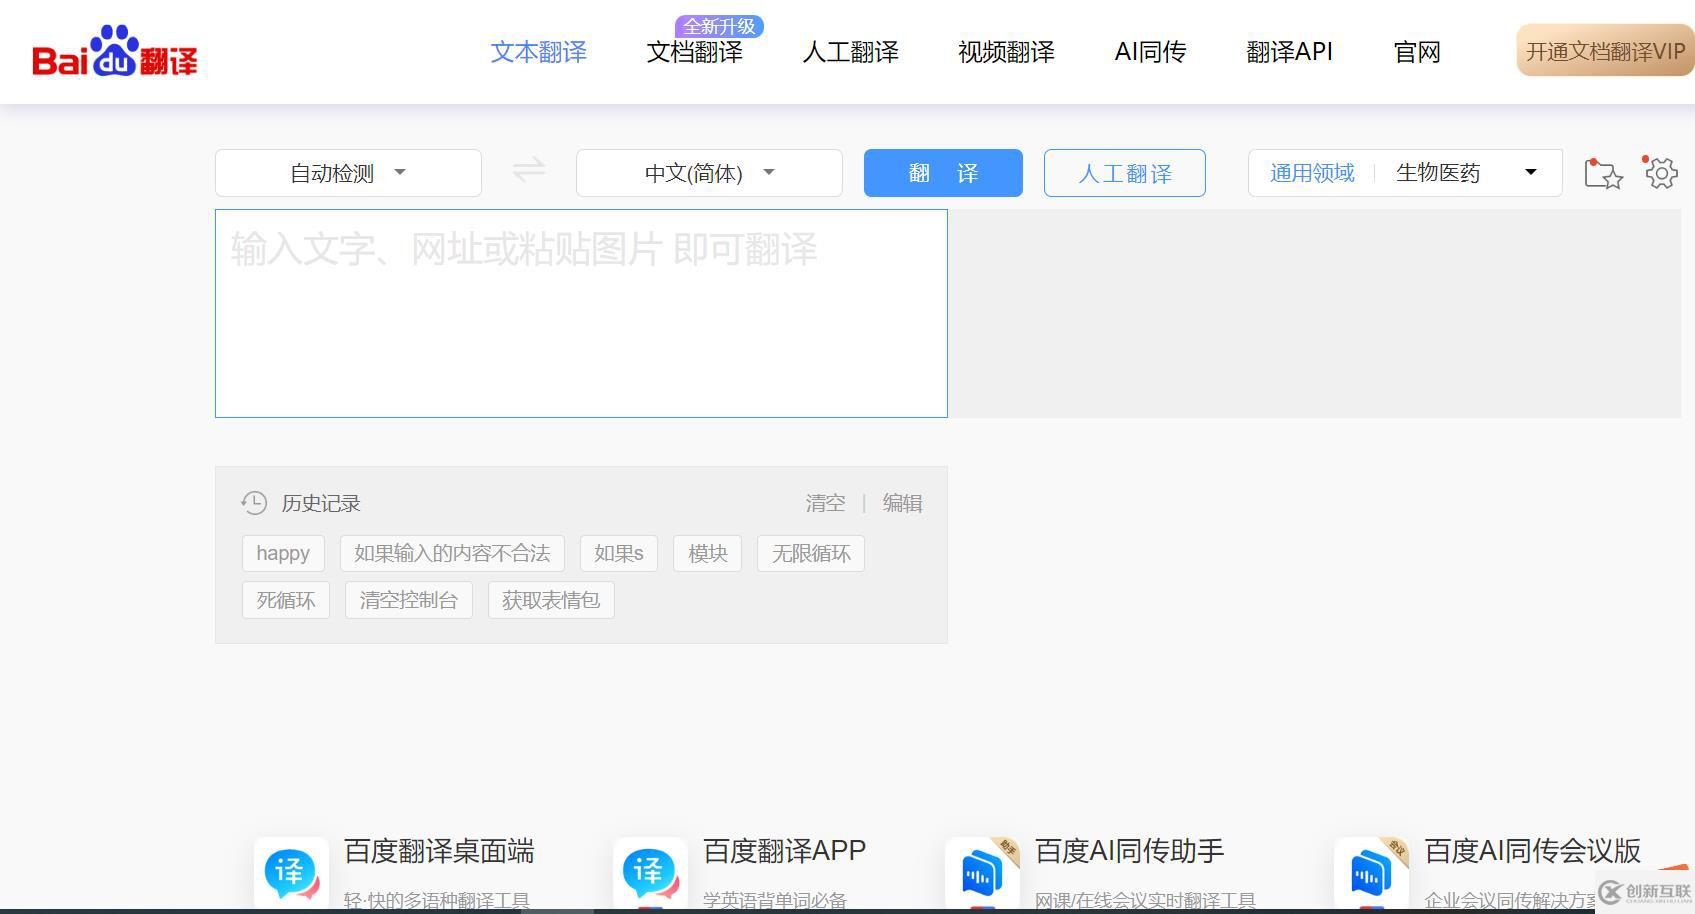Switch to 人工翻译 mode next to 翻译
The width and height of the screenshot is (1695, 914).
pyautogui.click(x=1124, y=172)
